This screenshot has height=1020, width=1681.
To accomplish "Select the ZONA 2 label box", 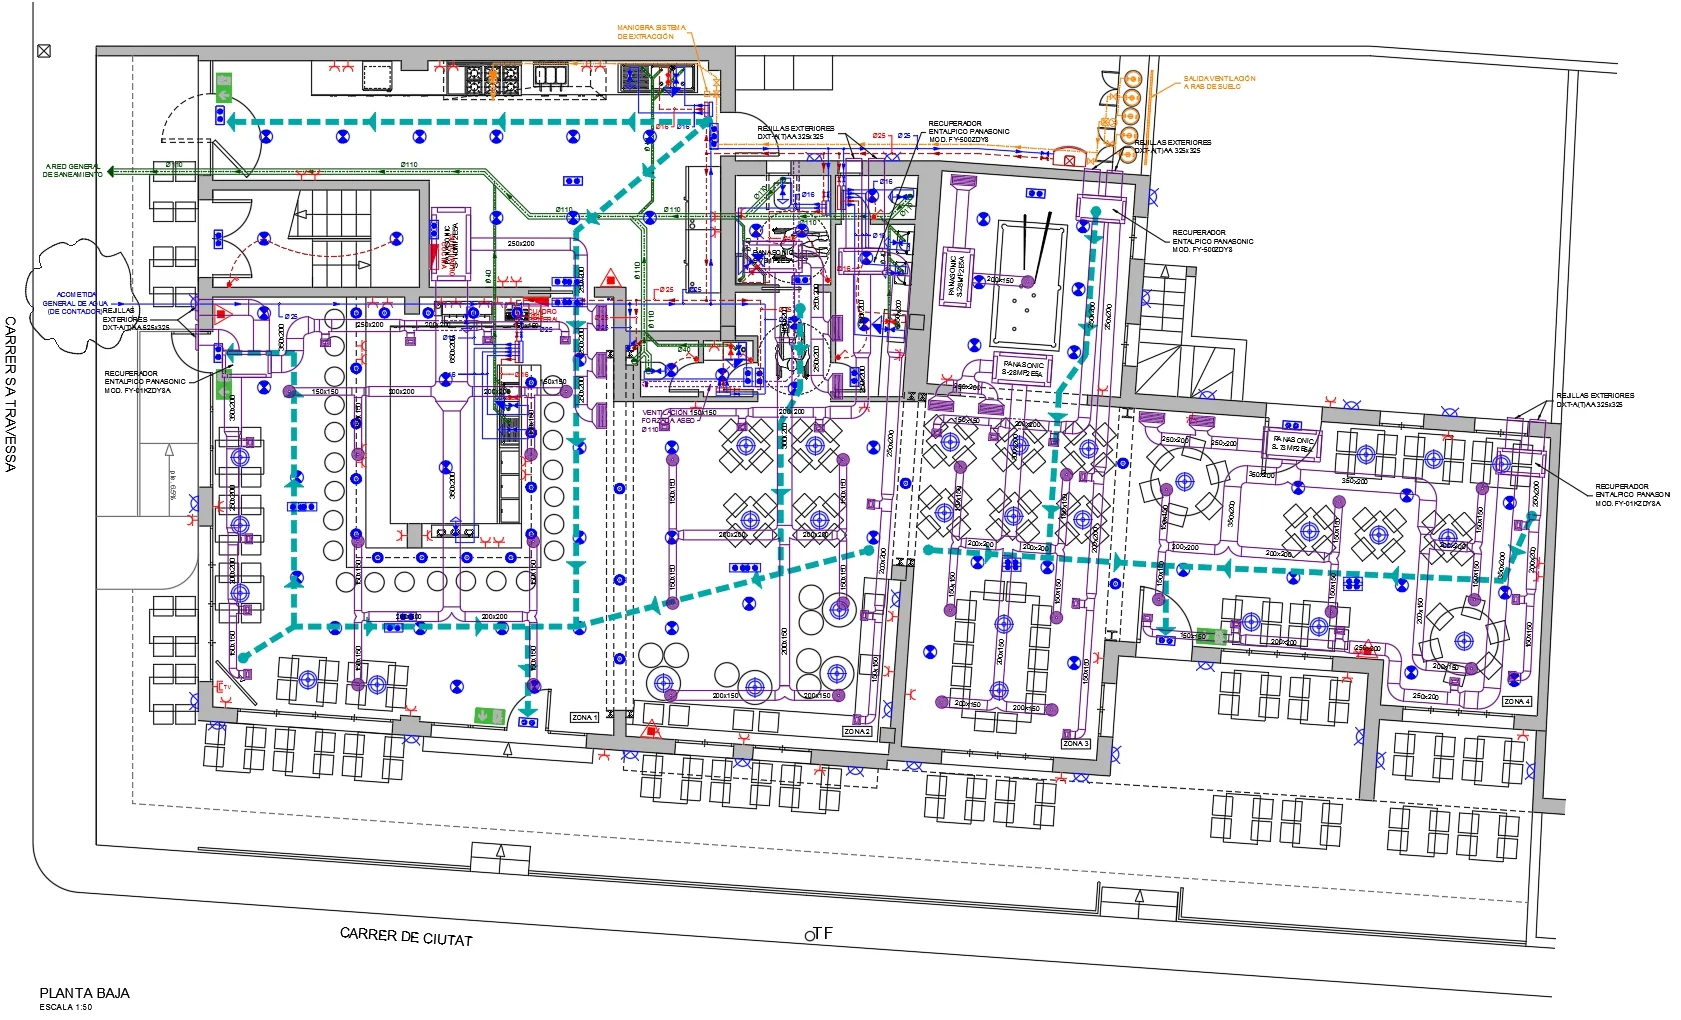I will (857, 732).
